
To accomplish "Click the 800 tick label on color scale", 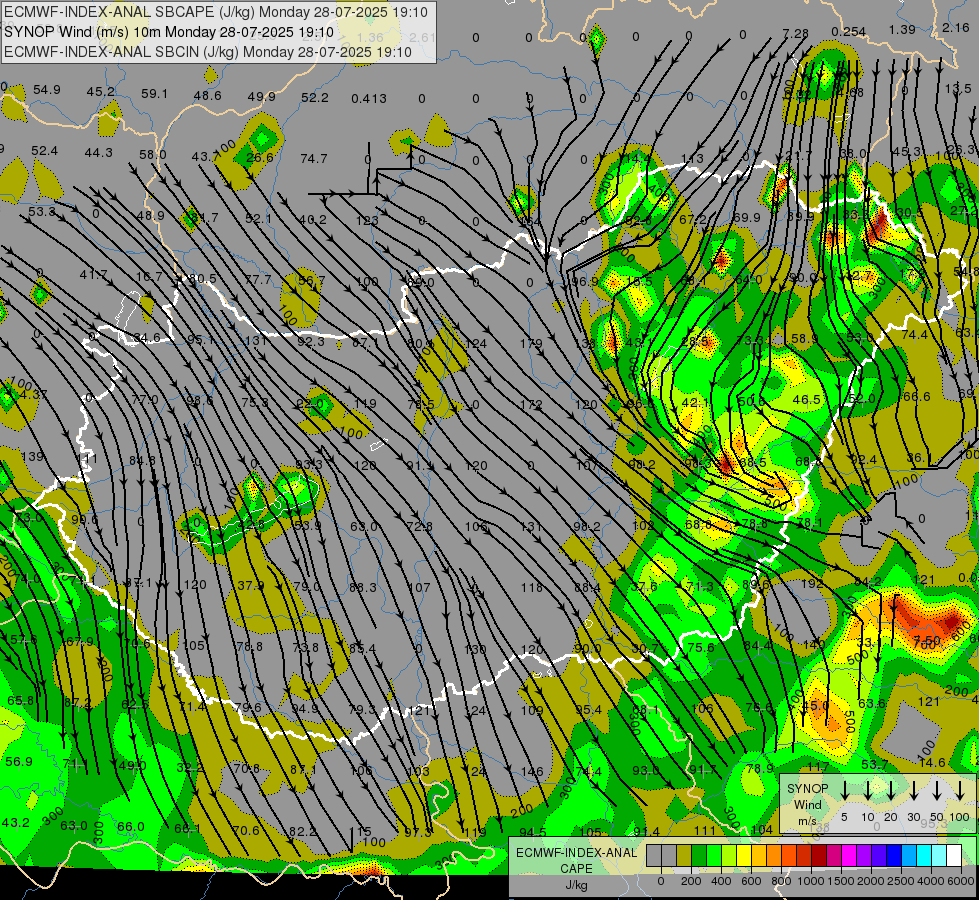I will pos(781,881).
